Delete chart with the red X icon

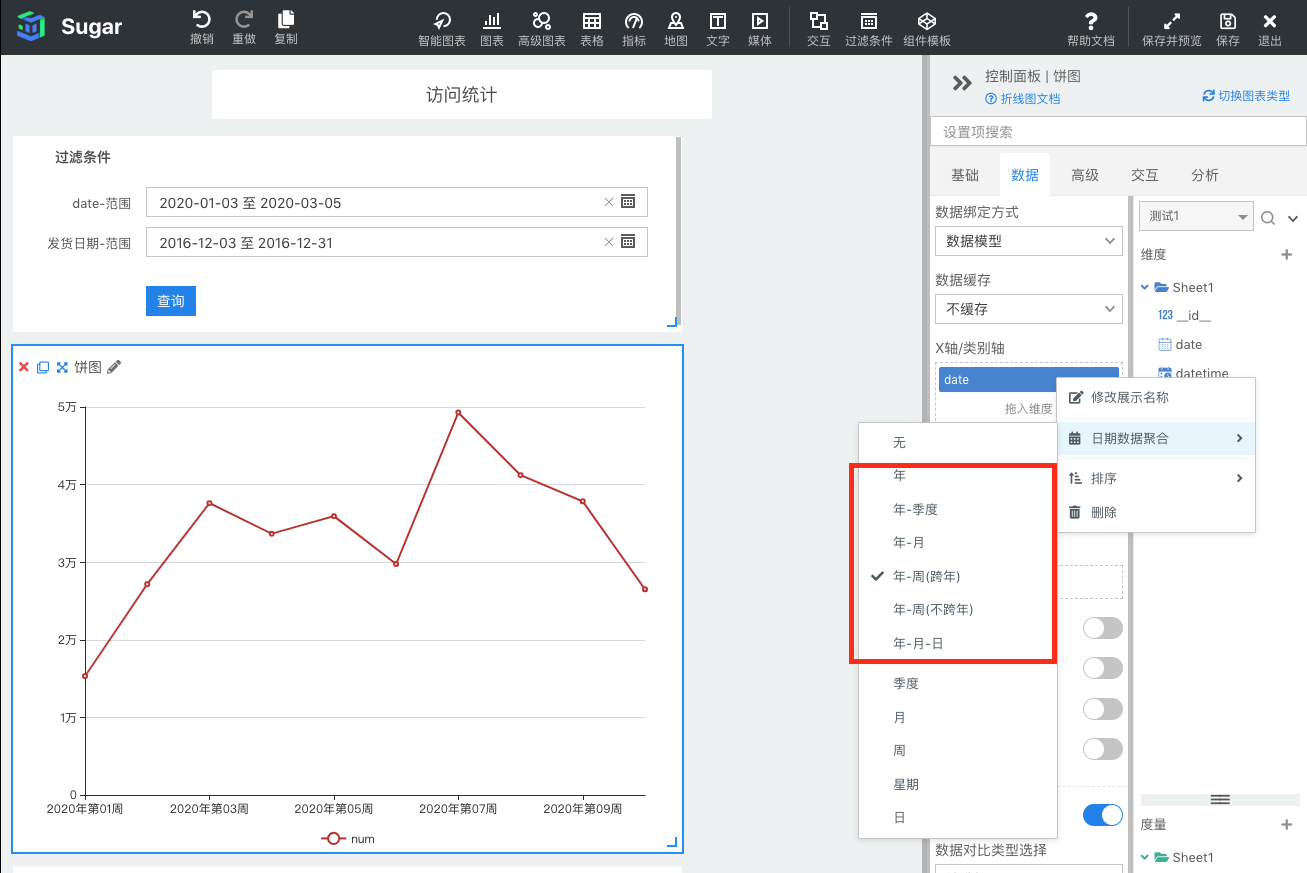coord(24,367)
